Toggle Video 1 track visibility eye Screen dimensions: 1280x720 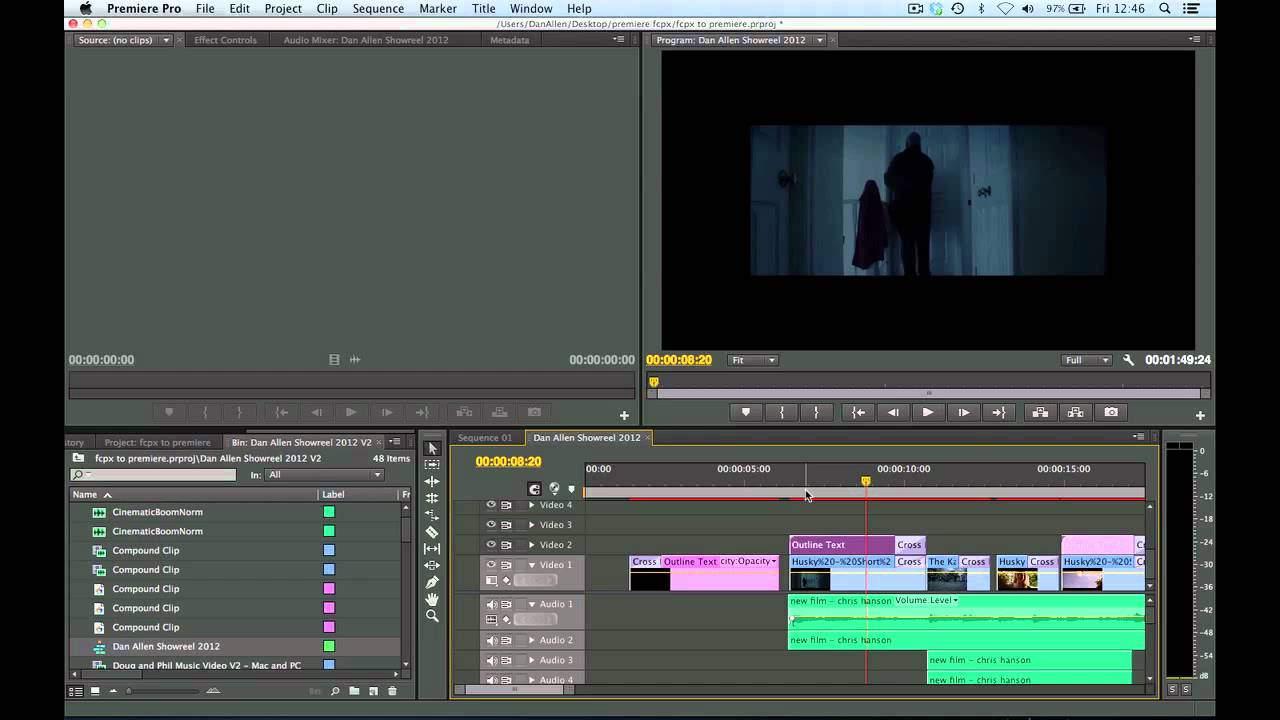click(491, 565)
